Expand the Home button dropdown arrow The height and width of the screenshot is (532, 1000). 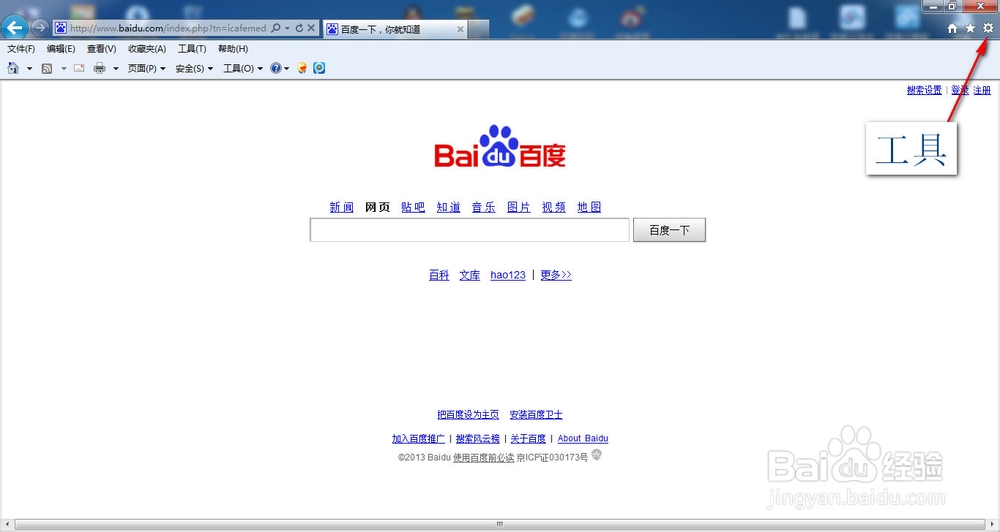click(x=29, y=68)
